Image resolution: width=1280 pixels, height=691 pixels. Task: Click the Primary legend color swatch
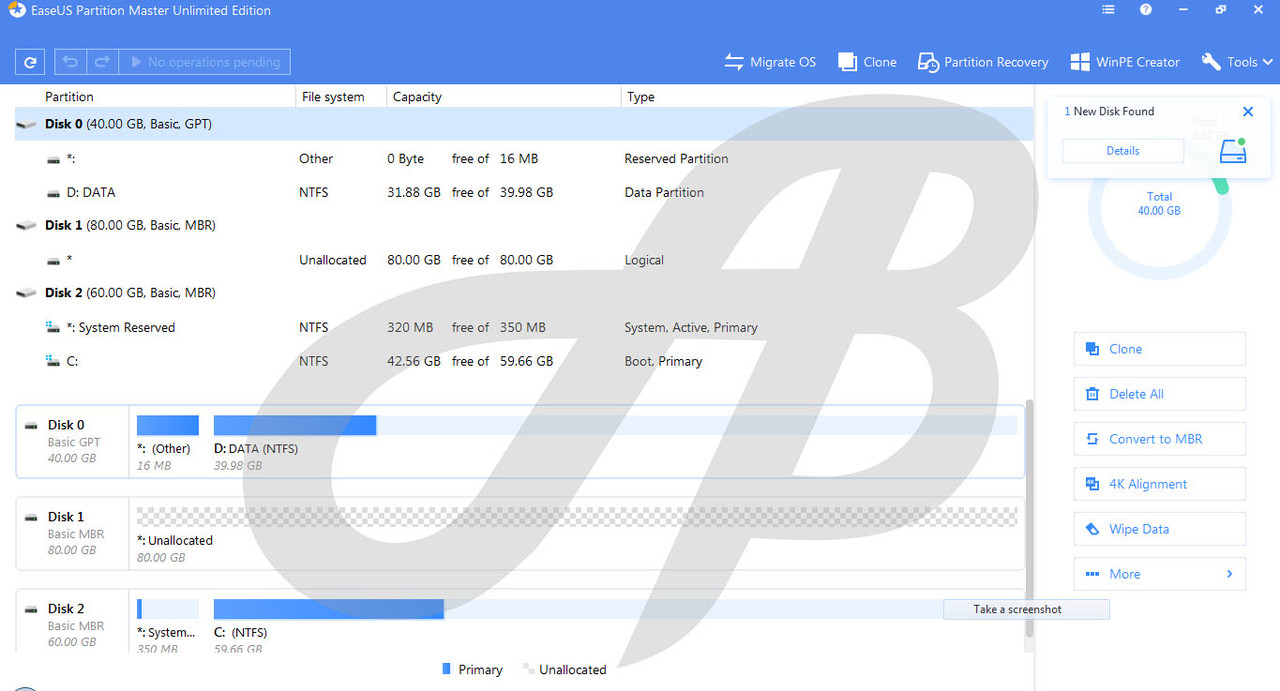[x=446, y=669]
